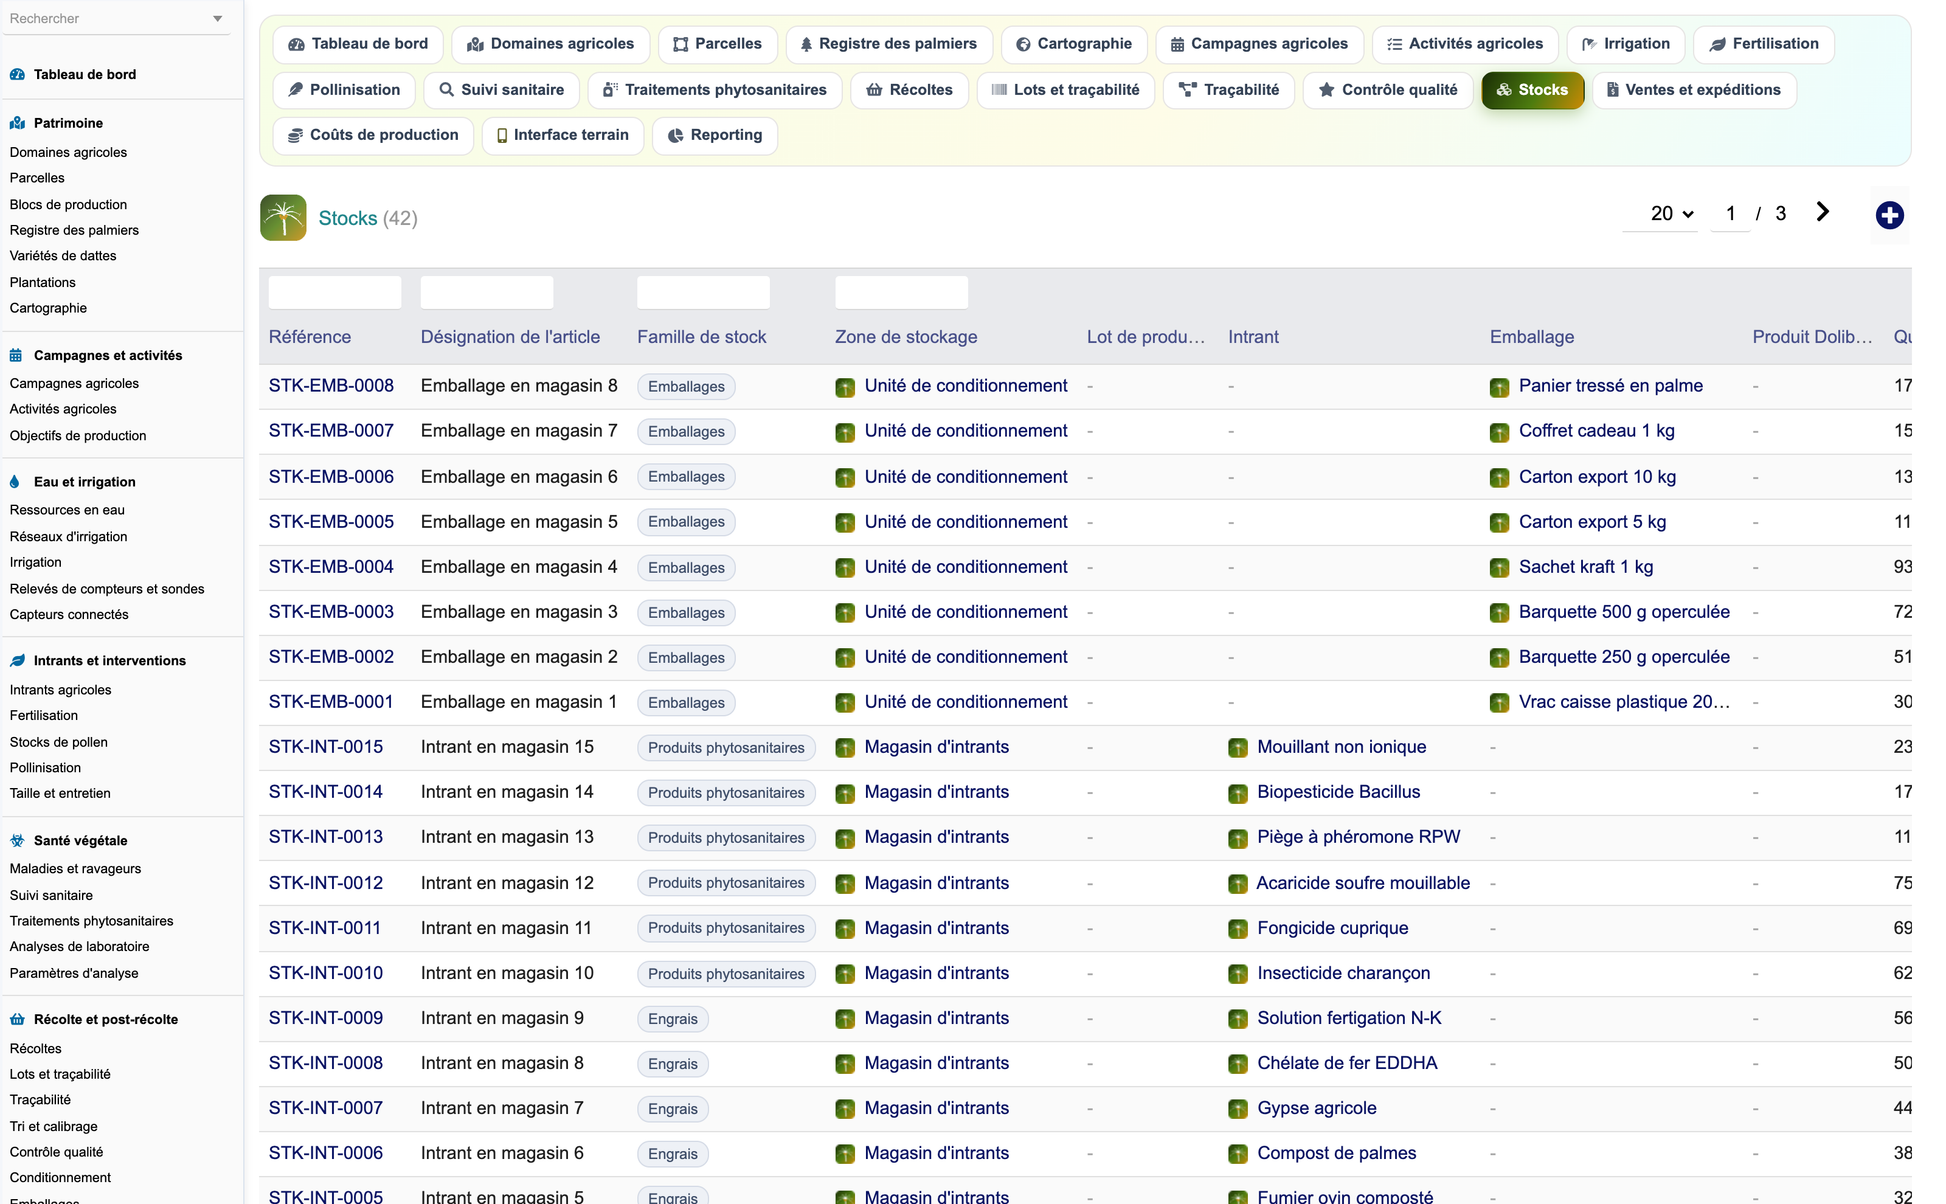
Task: Switch to Cartographie tab
Action: [x=1073, y=44]
